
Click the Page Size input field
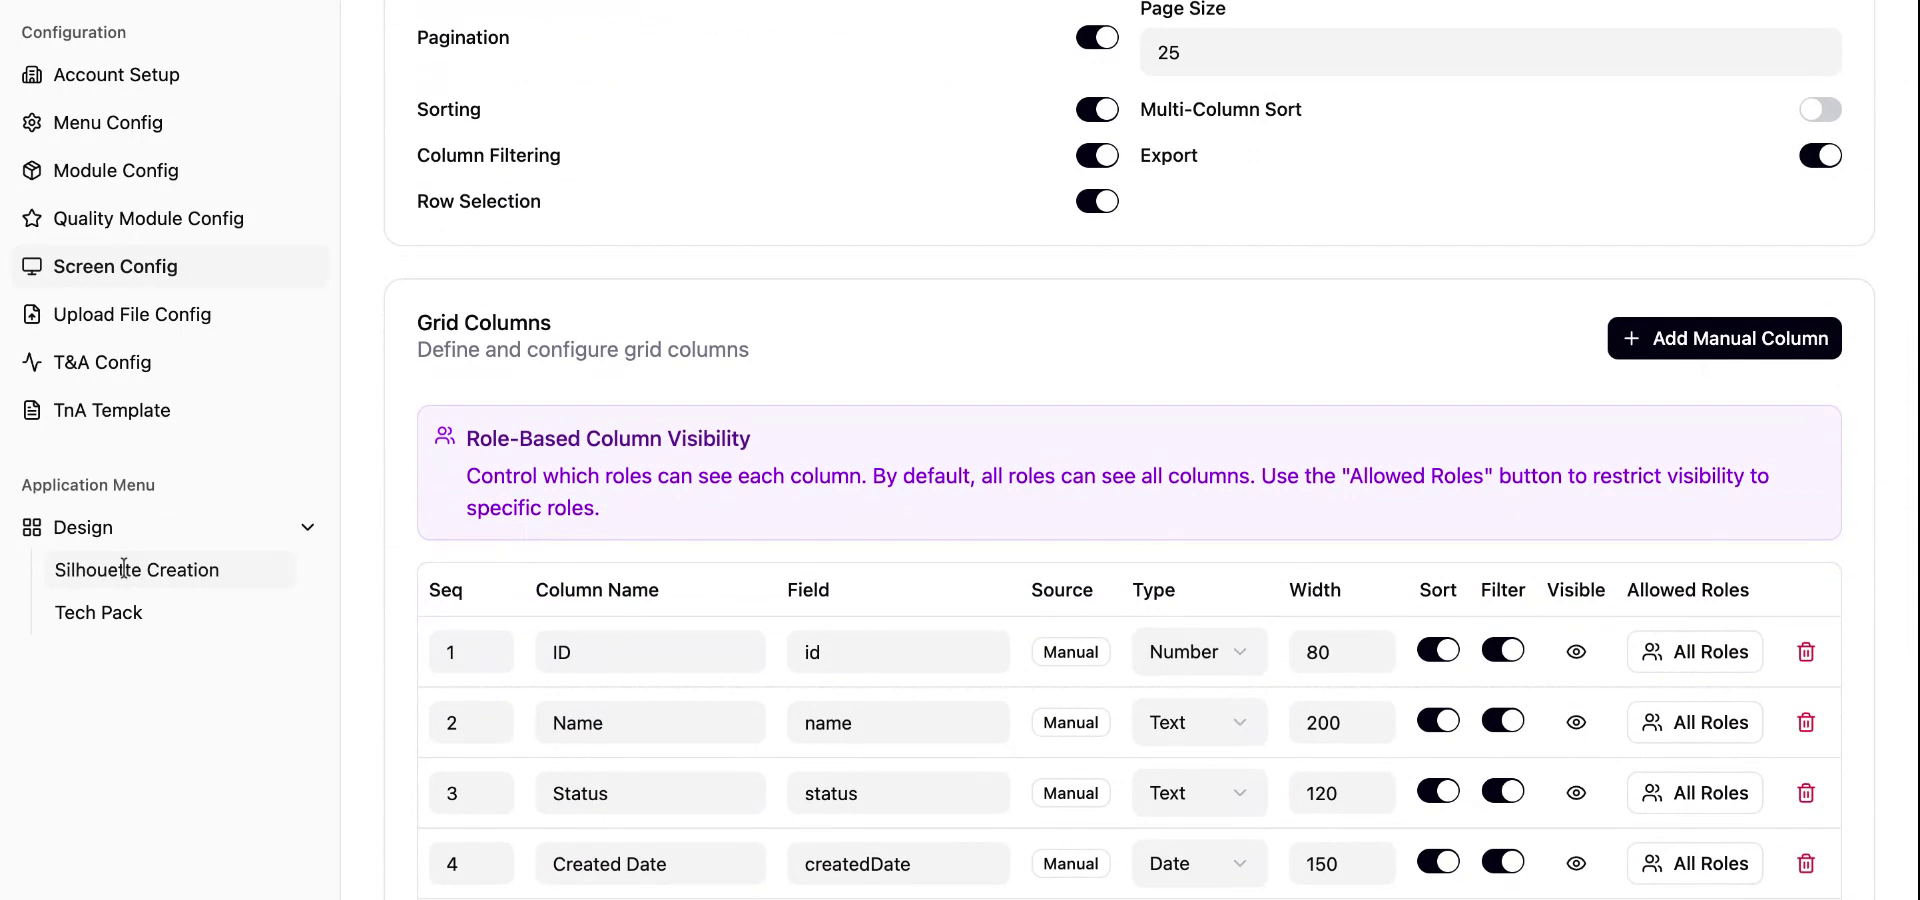click(1489, 52)
